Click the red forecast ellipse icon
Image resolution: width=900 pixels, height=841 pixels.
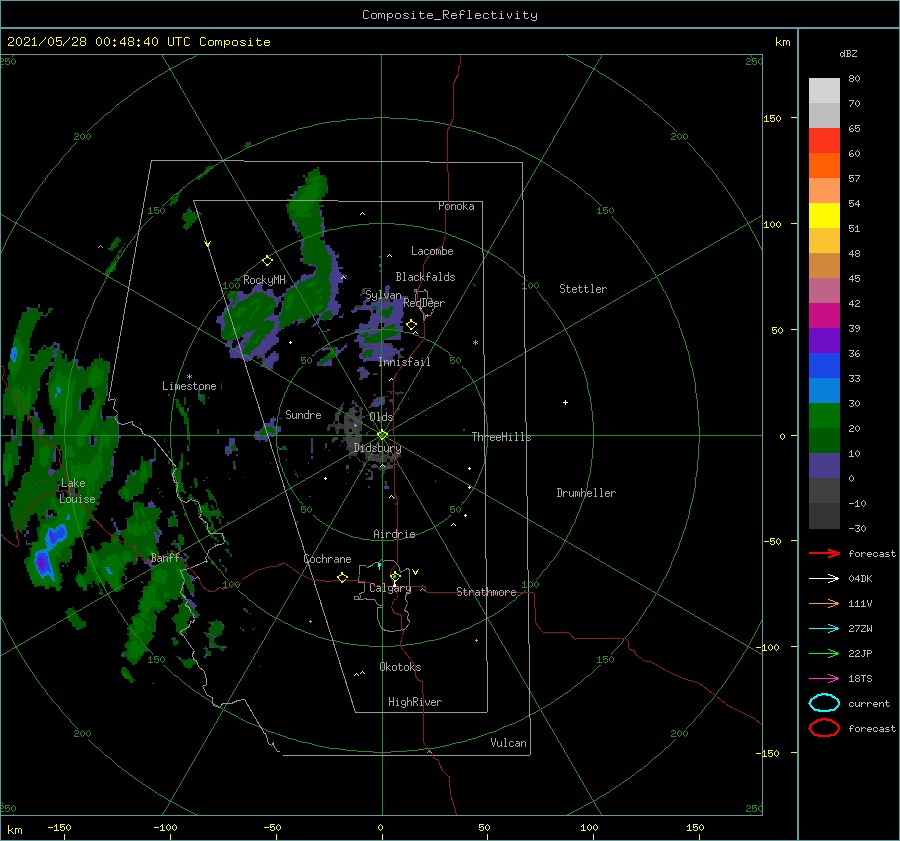[x=824, y=728]
